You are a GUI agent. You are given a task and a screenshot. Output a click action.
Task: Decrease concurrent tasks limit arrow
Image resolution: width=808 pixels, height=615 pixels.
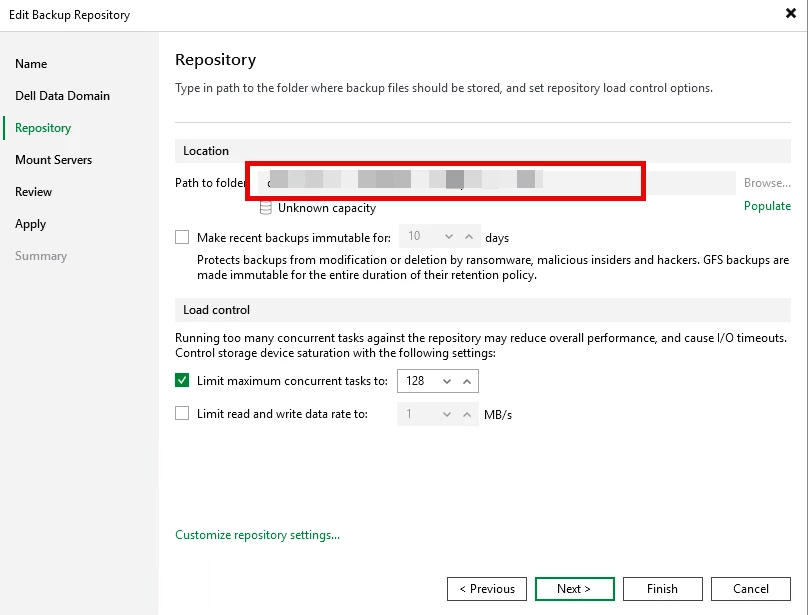point(447,381)
